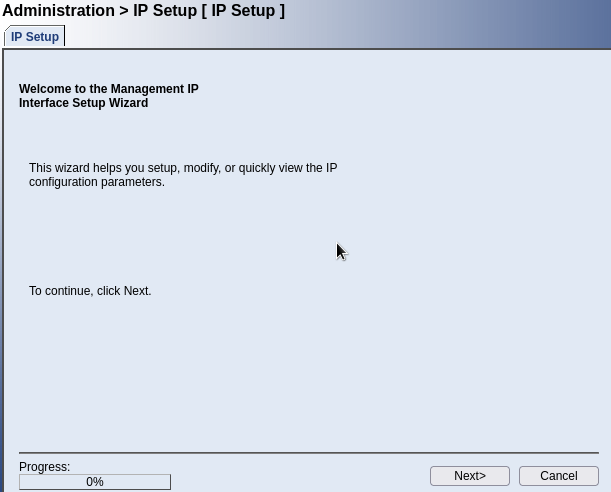The width and height of the screenshot is (611, 492).
Task: Click the 'This wizard helps you setup' sentence
Action: coord(183,168)
